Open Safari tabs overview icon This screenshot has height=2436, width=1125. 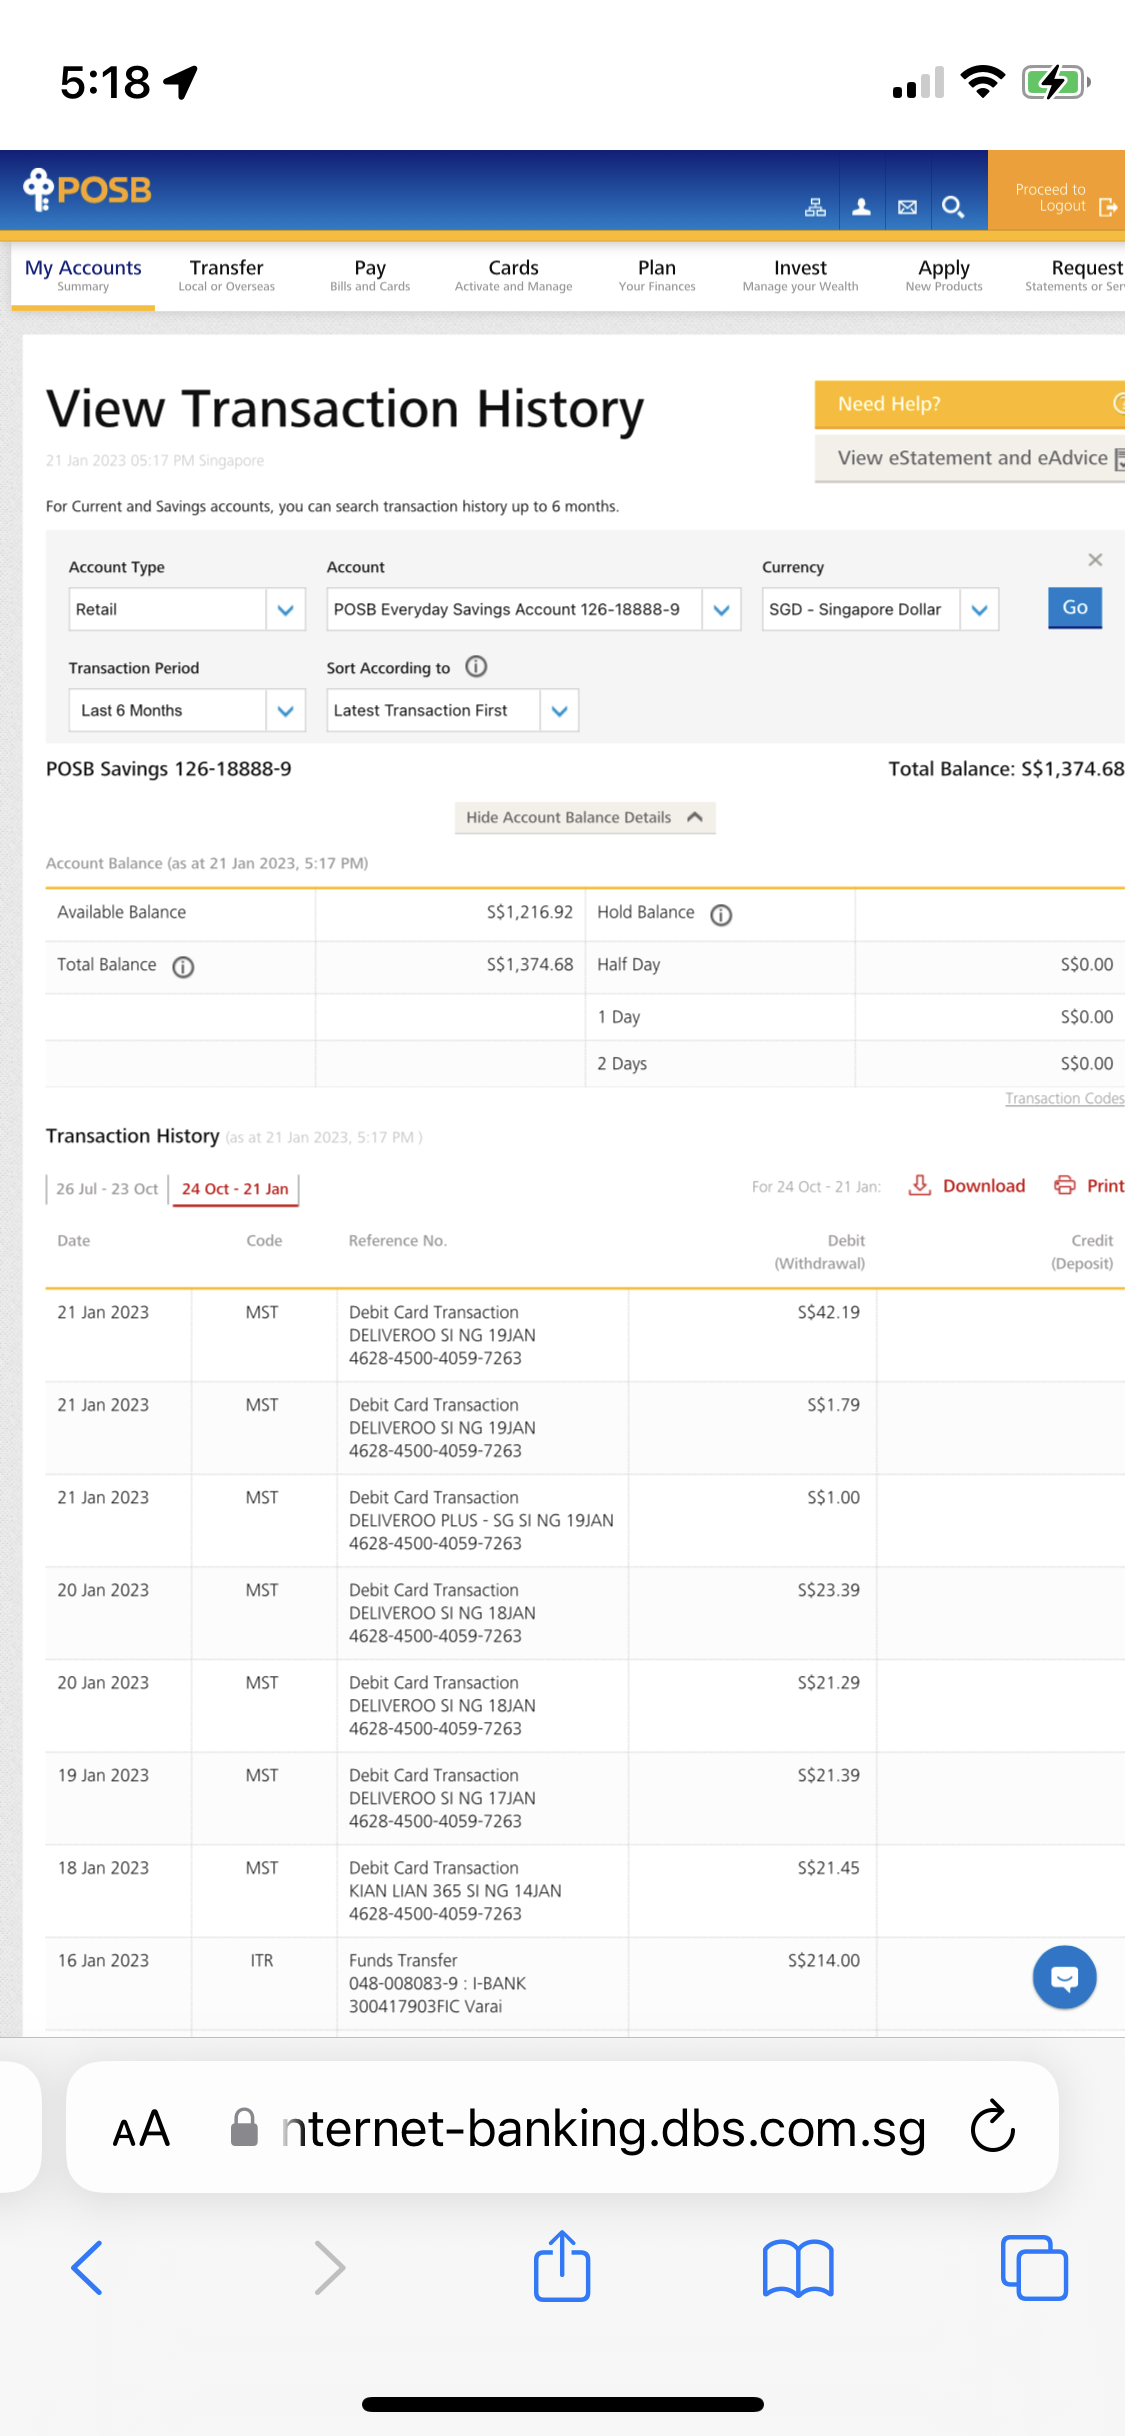point(1034,2267)
